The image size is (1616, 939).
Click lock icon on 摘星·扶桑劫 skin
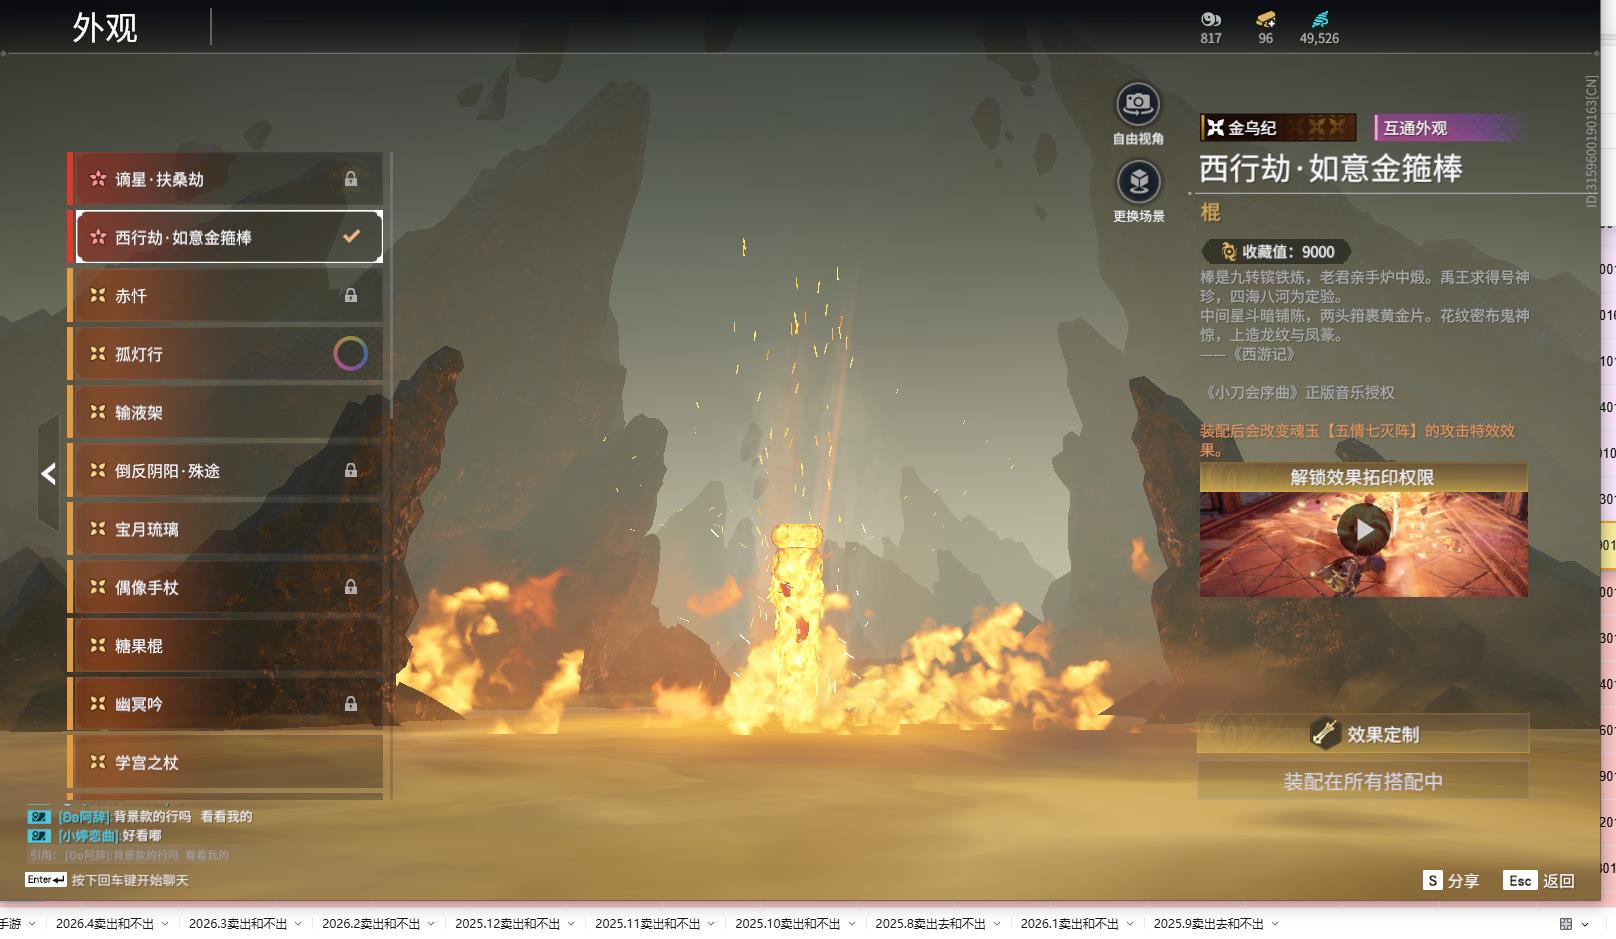coord(351,179)
